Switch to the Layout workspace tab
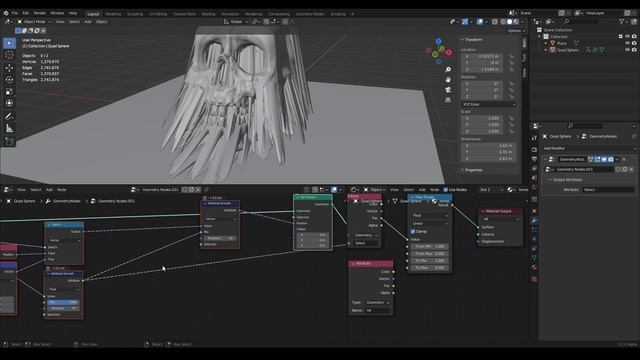This screenshot has width=640, height=360. pos(93,14)
